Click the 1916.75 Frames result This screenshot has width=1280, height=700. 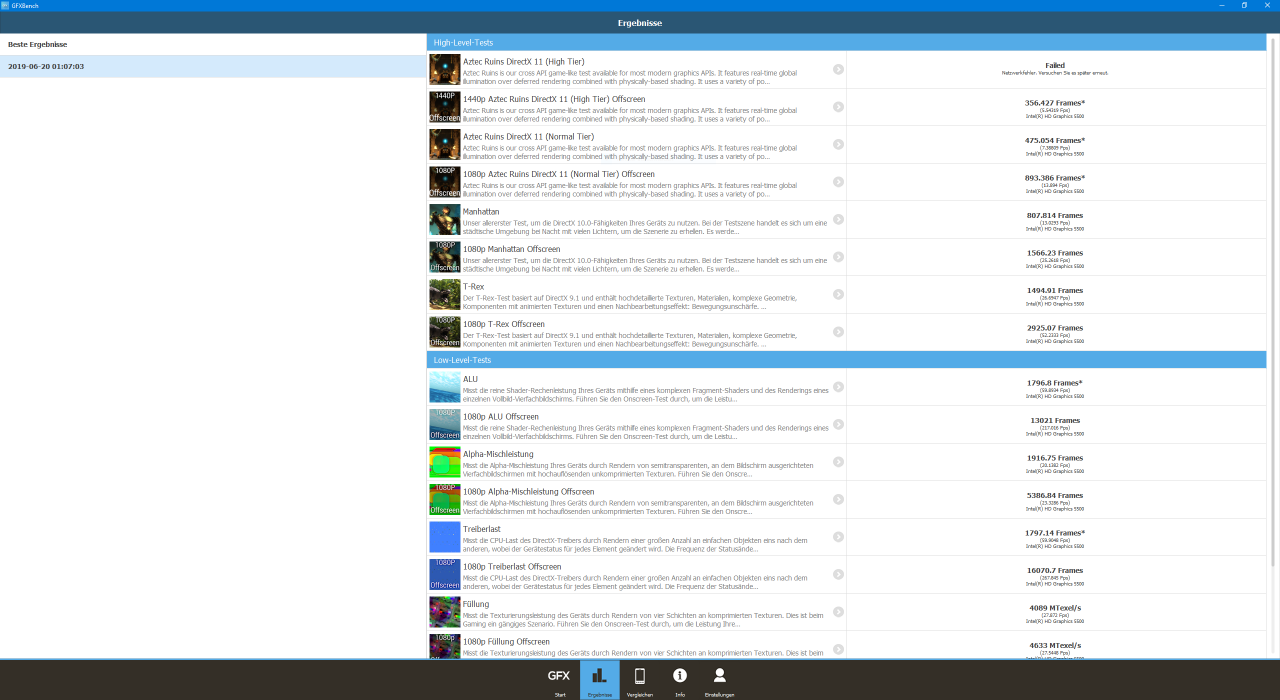point(1055,458)
